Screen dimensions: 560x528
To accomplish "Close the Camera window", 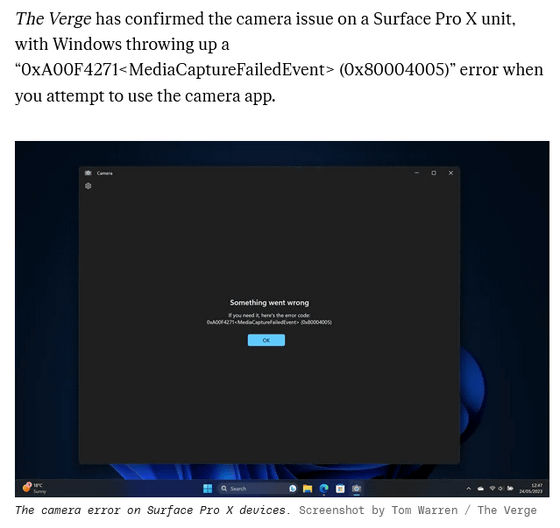I will (451, 173).
